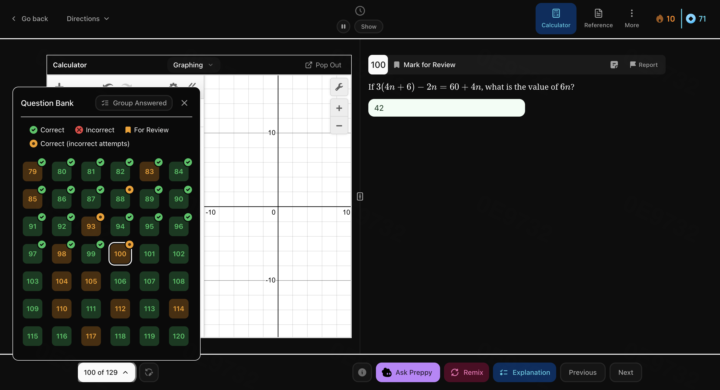Go to the Next question
The height and width of the screenshot is (390, 720).
point(625,373)
